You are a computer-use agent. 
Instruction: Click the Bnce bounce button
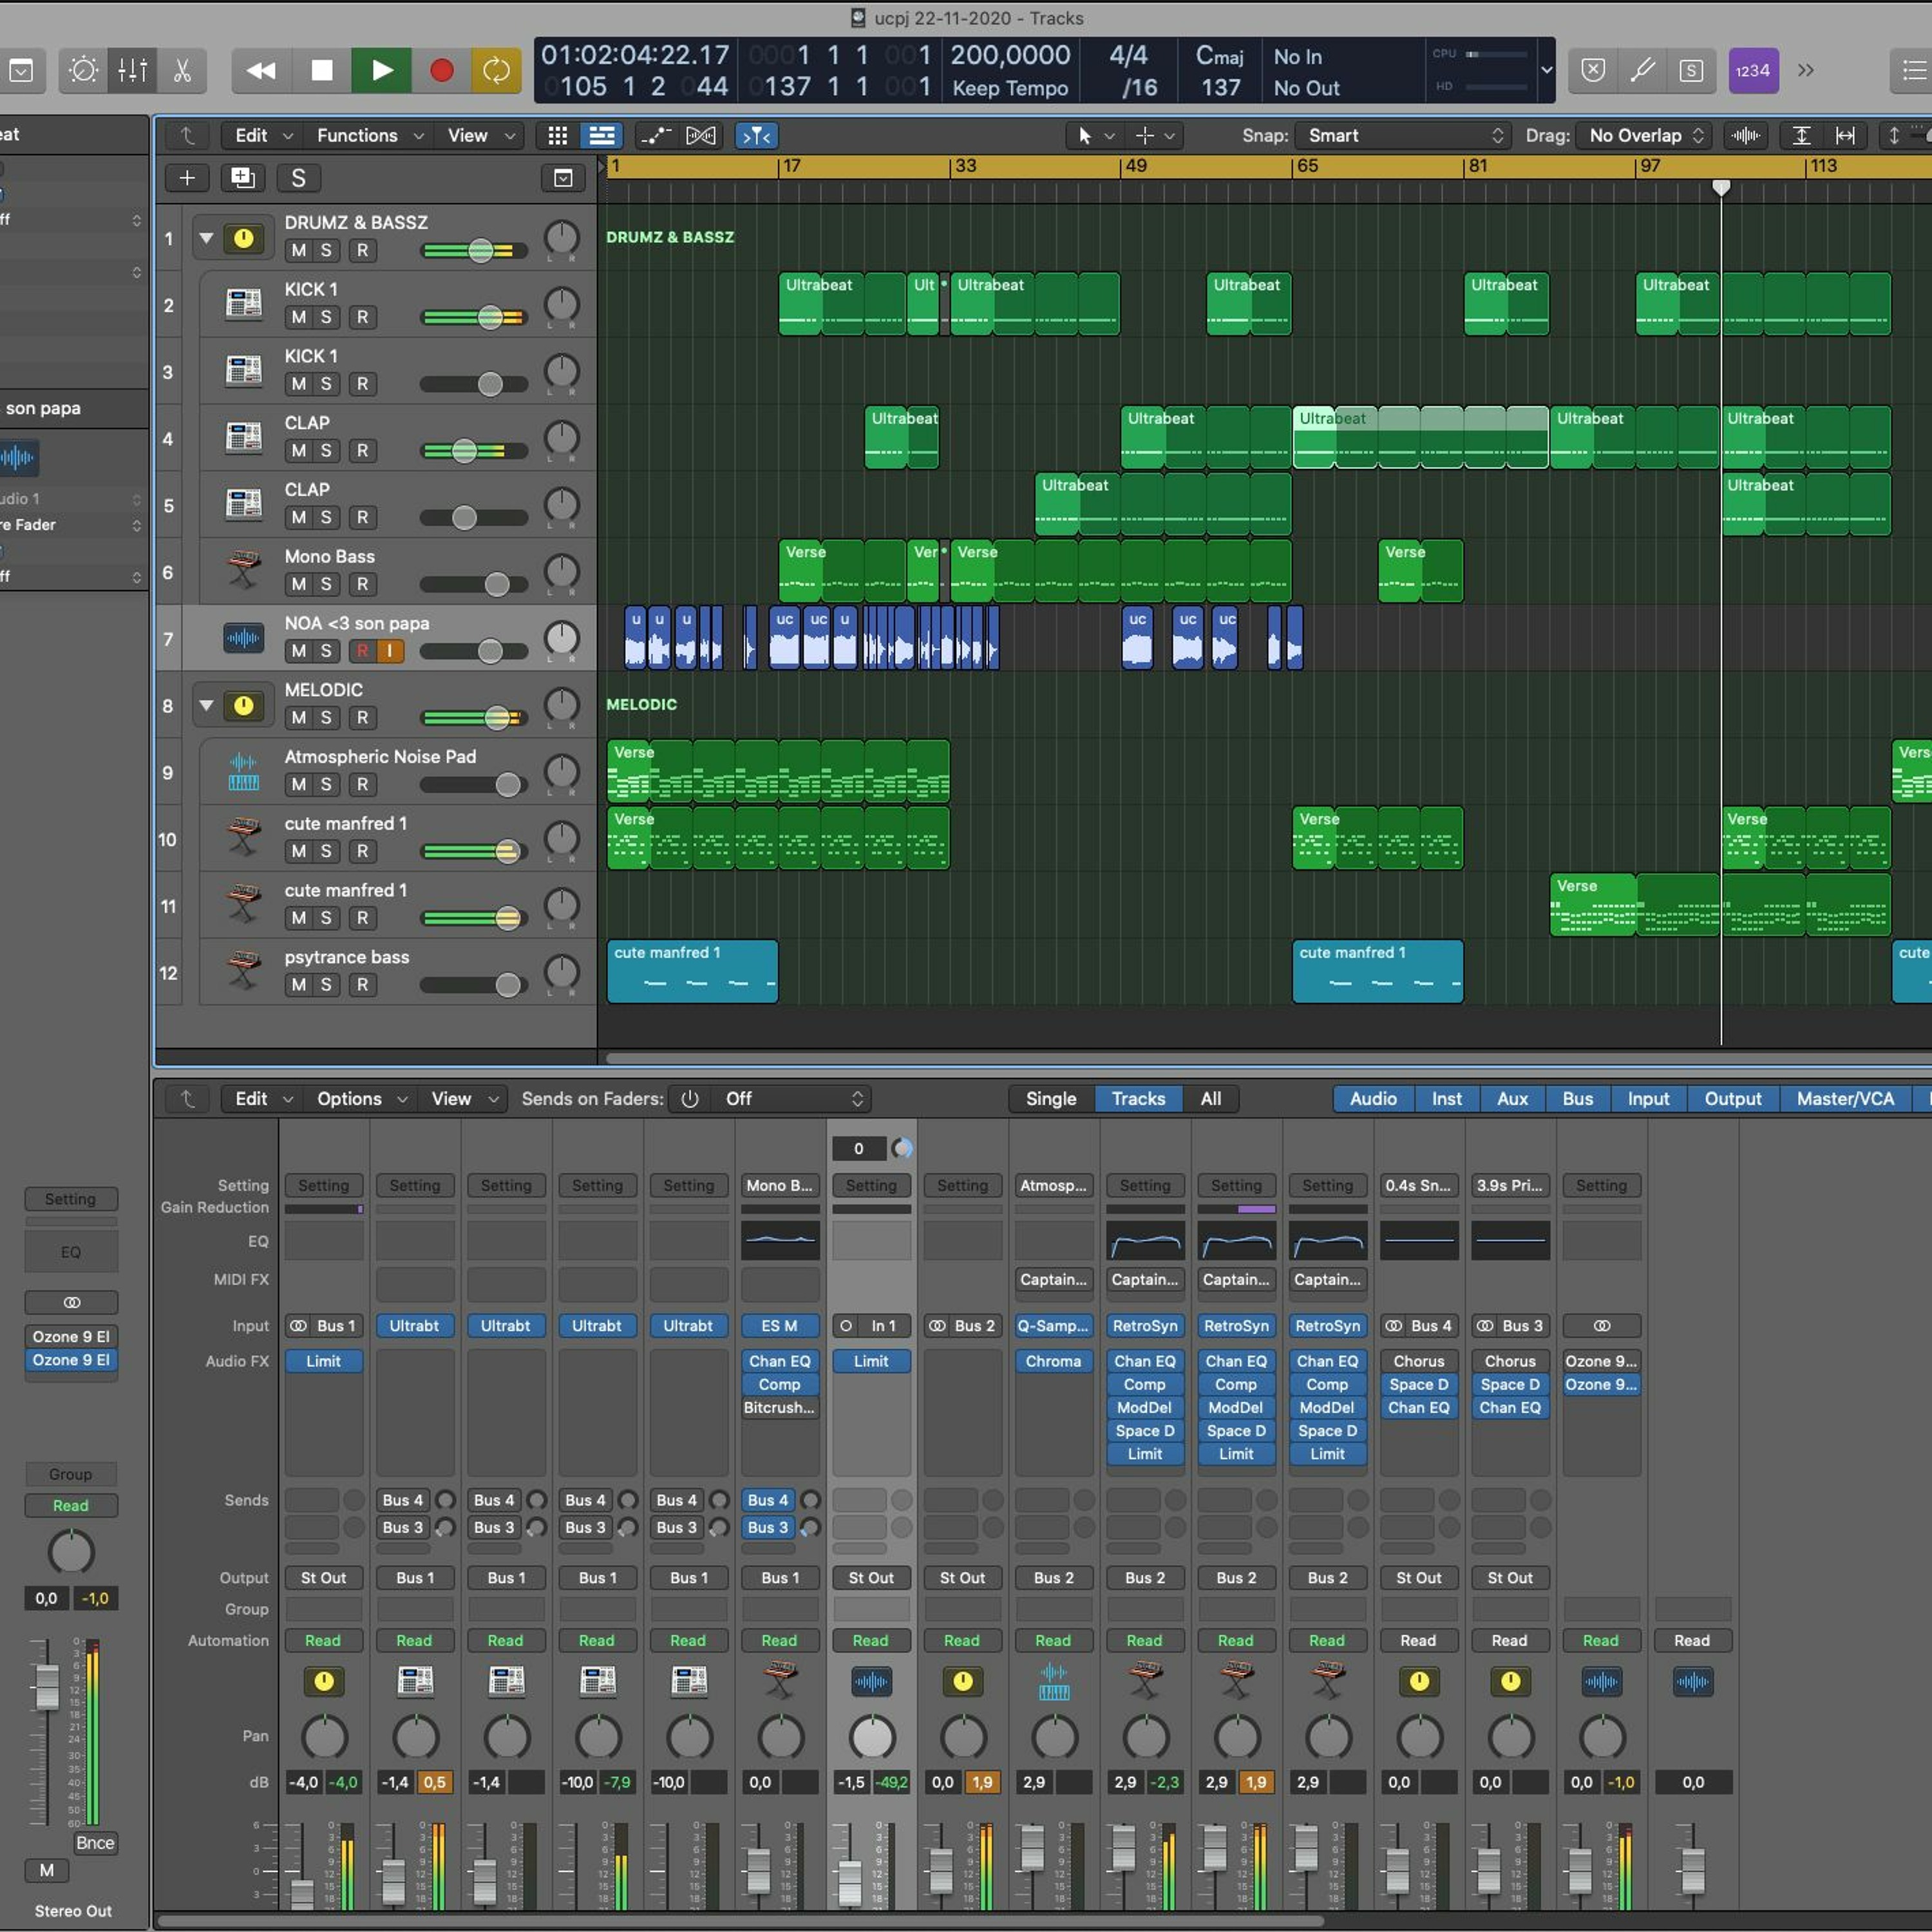[95, 1843]
